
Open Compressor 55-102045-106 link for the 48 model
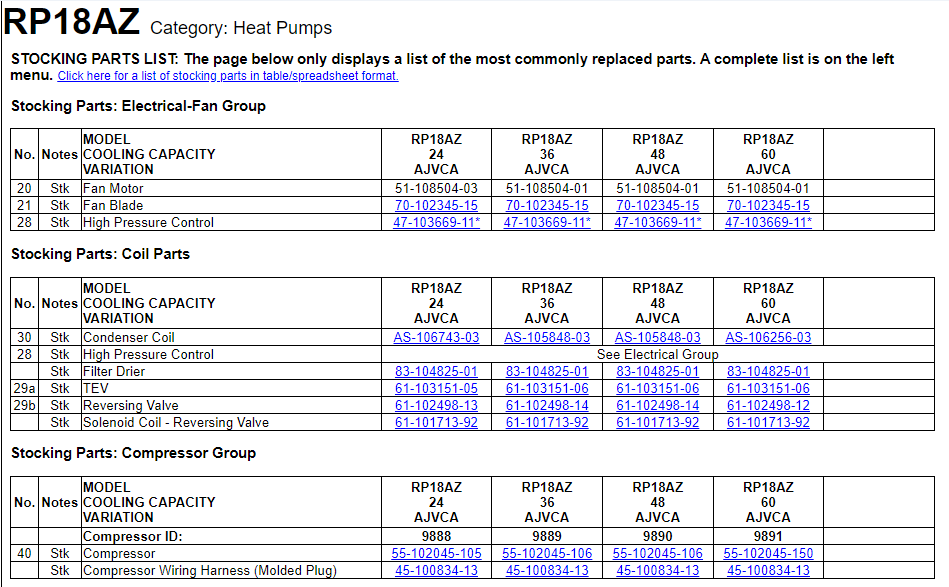click(x=658, y=553)
